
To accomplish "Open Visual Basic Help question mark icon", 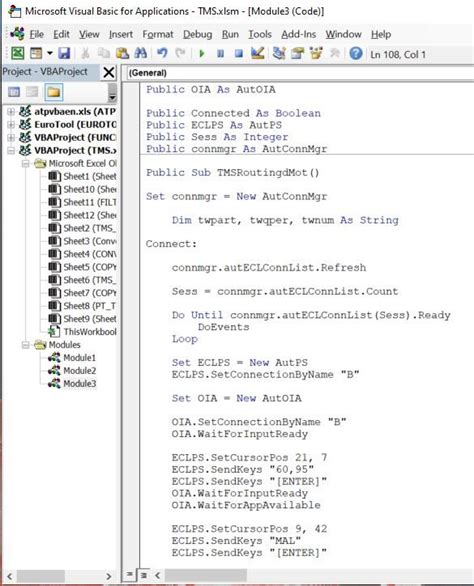I will click(x=356, y=53).
